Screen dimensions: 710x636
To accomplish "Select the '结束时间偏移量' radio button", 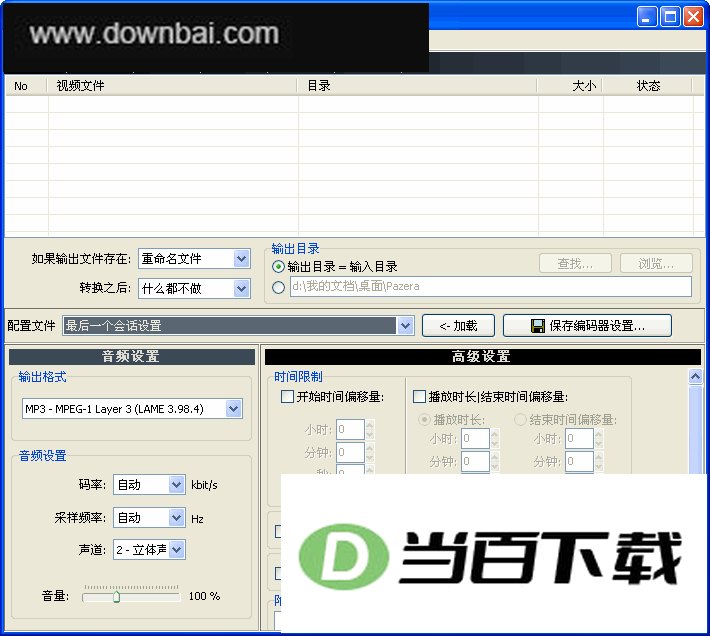I will [x=520, y=420].
